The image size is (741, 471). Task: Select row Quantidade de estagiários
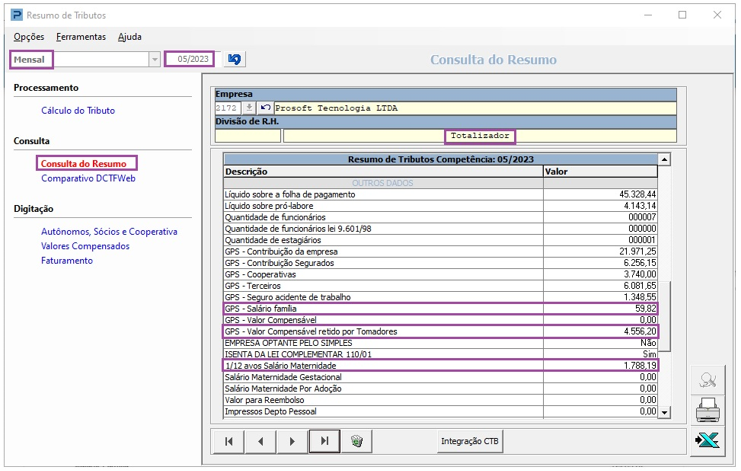pos(440,240)
